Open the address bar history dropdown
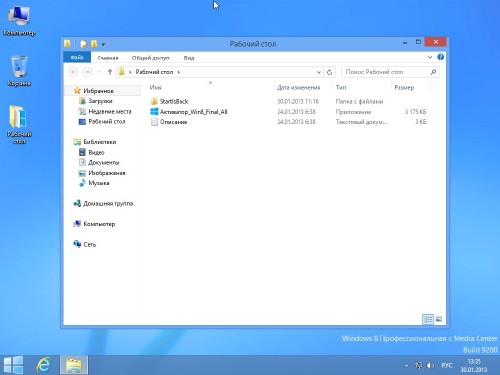This screenshot has height=375, width=500. [319, 72]
